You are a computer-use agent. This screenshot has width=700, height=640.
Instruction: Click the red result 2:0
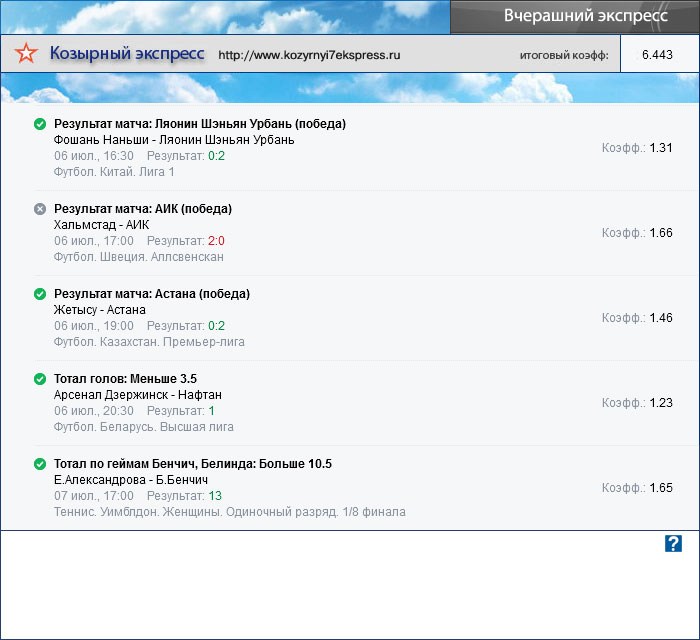click(216, 241)
